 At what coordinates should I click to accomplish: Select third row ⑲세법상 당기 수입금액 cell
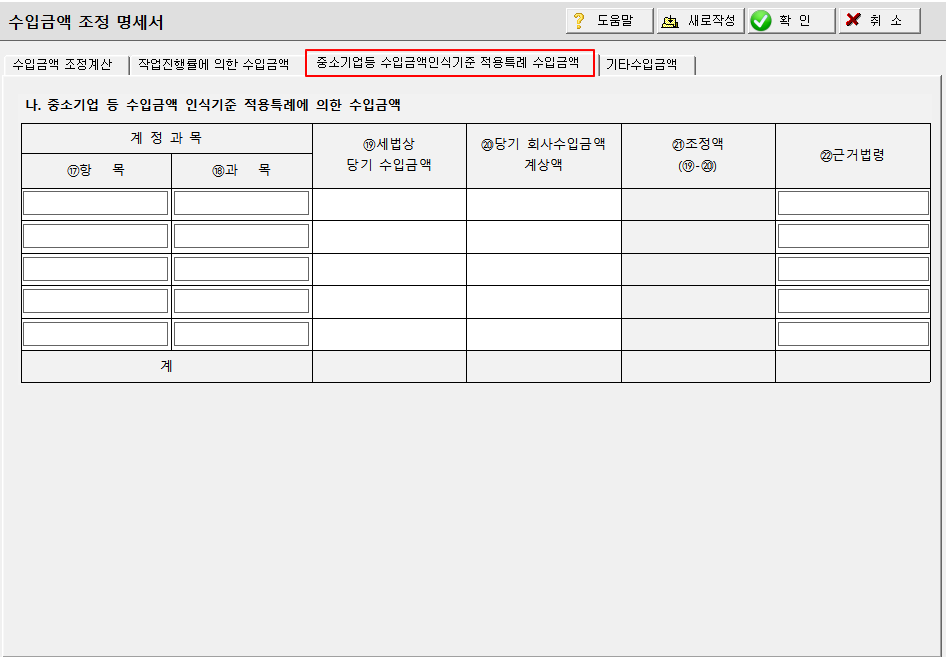(389, 269)
